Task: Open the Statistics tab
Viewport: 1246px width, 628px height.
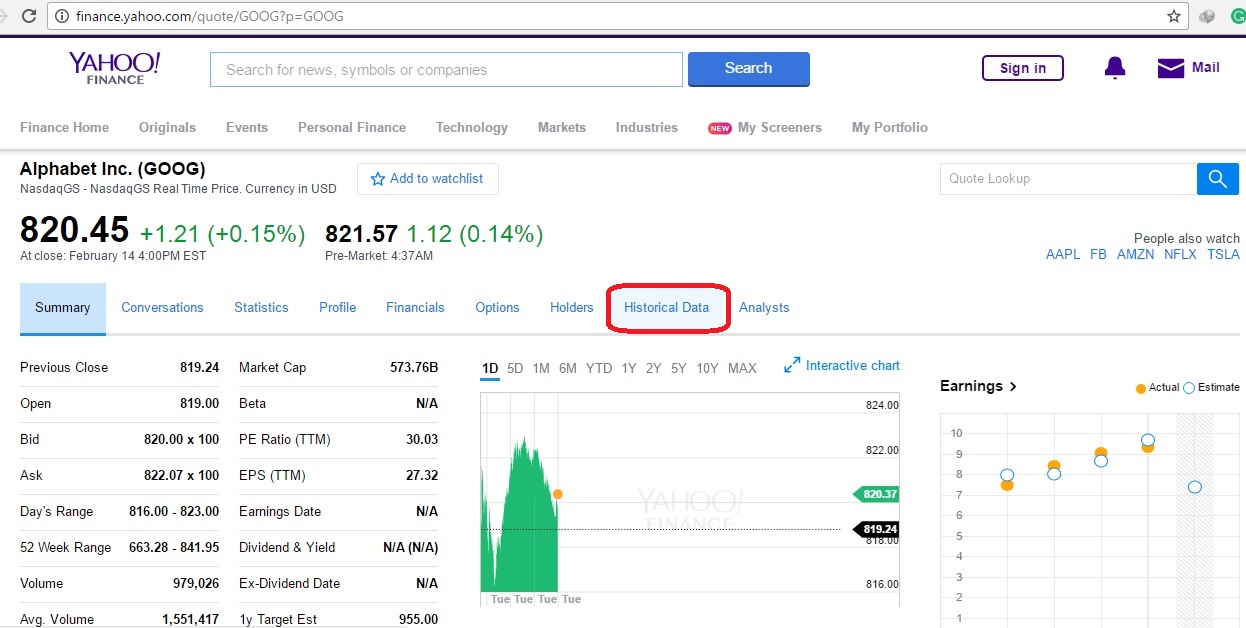Action: click(x=261, y=307)
